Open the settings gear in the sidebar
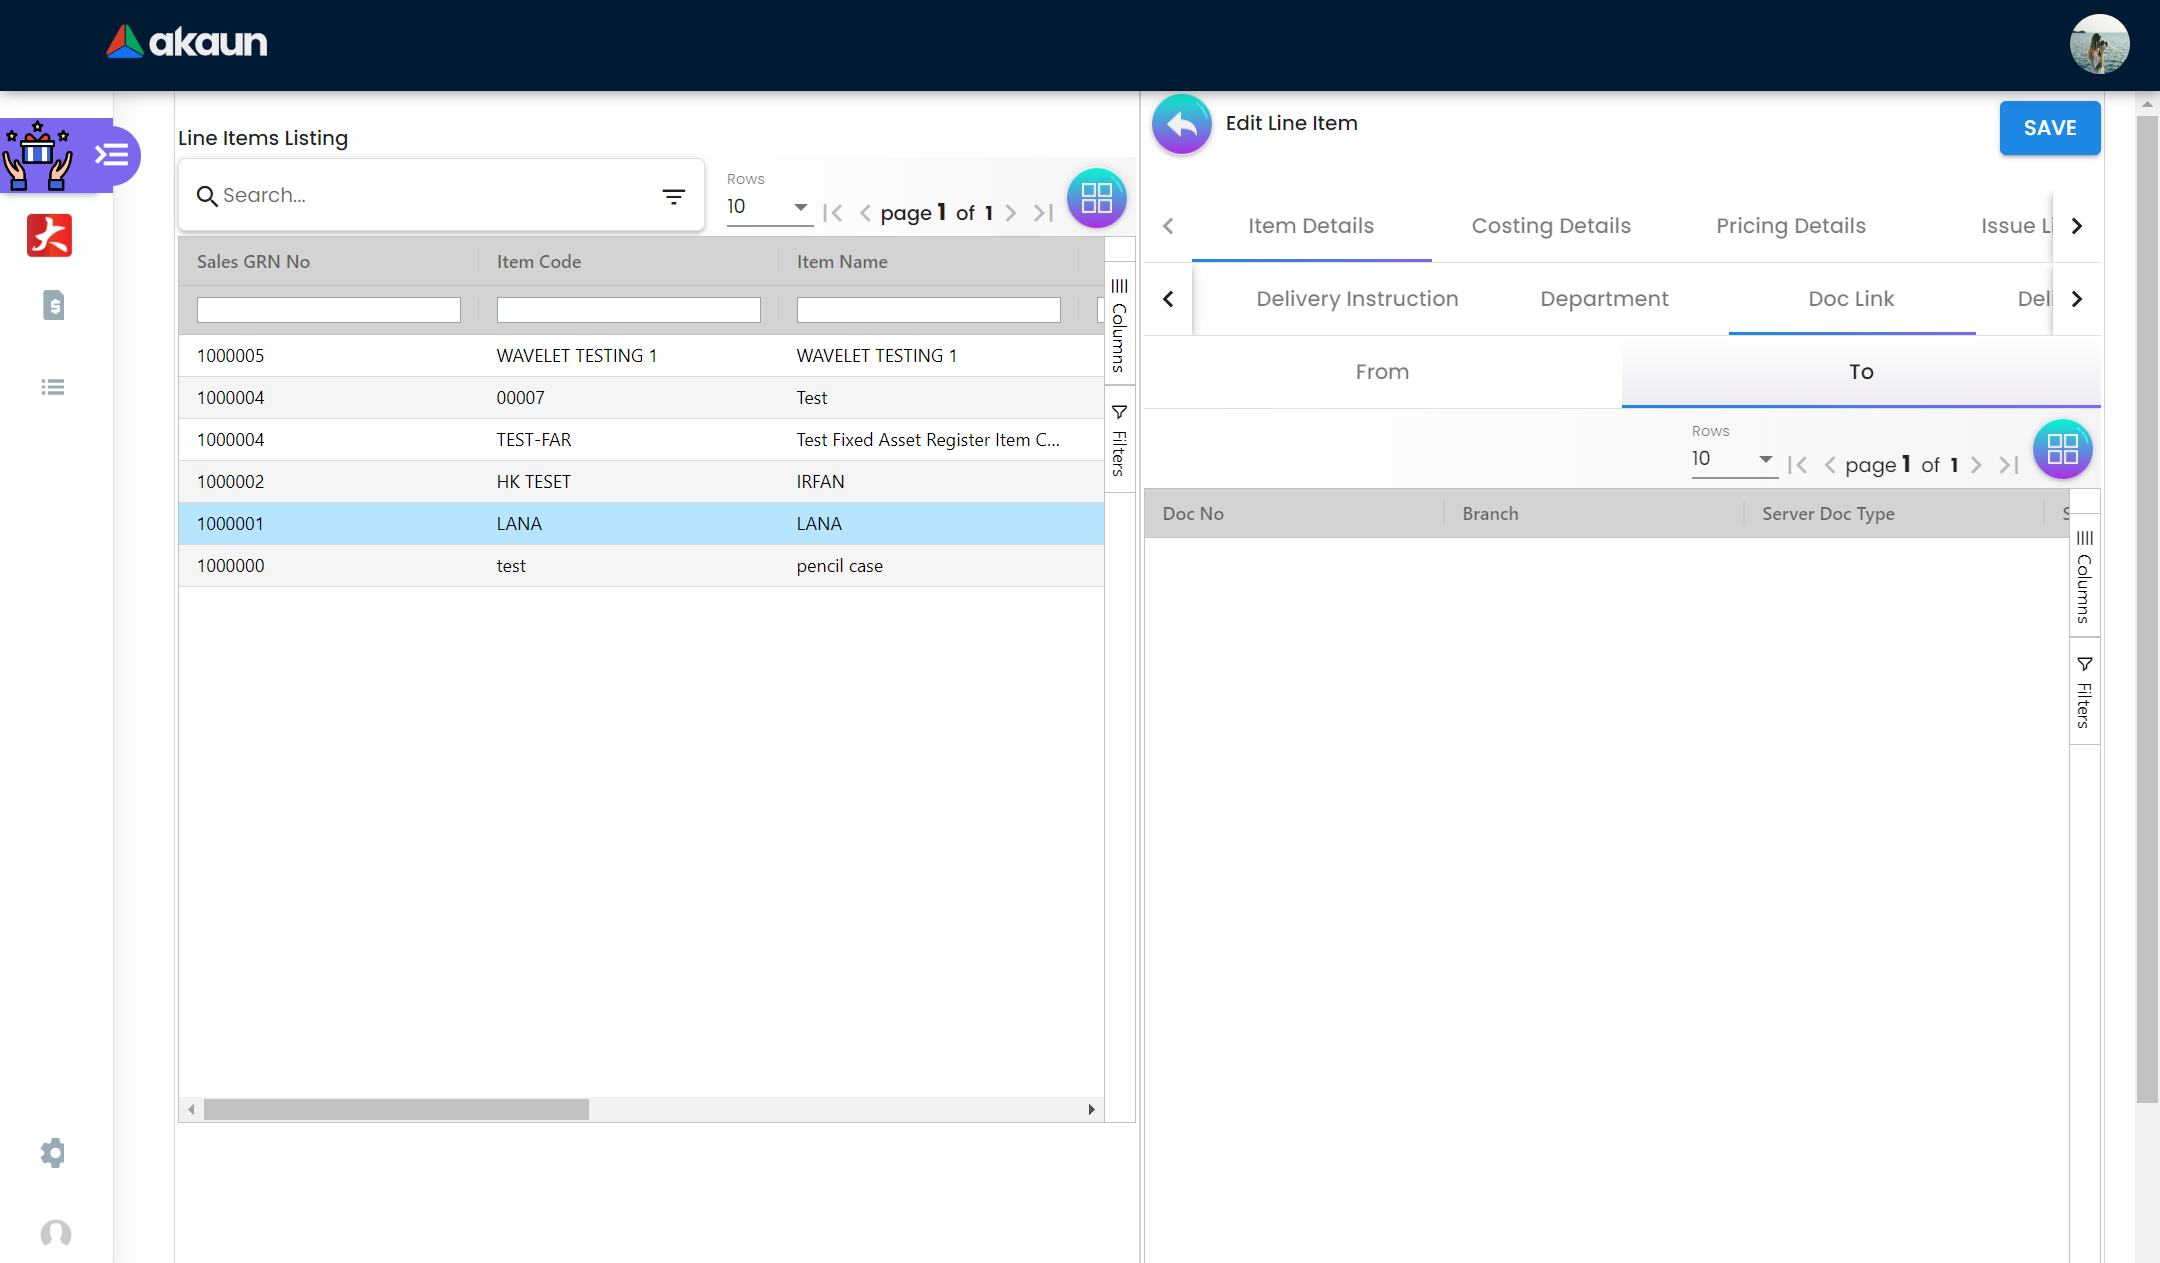 53,1152
